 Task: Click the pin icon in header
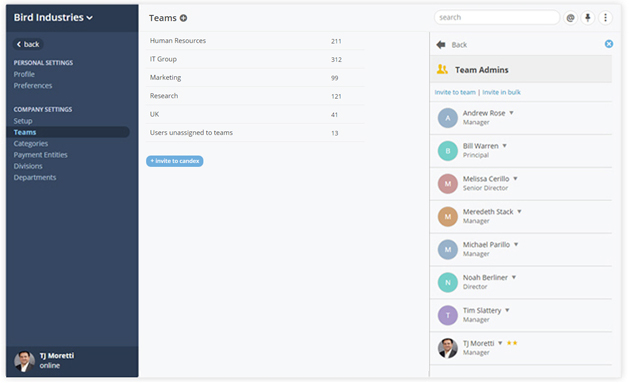(588, 18)
